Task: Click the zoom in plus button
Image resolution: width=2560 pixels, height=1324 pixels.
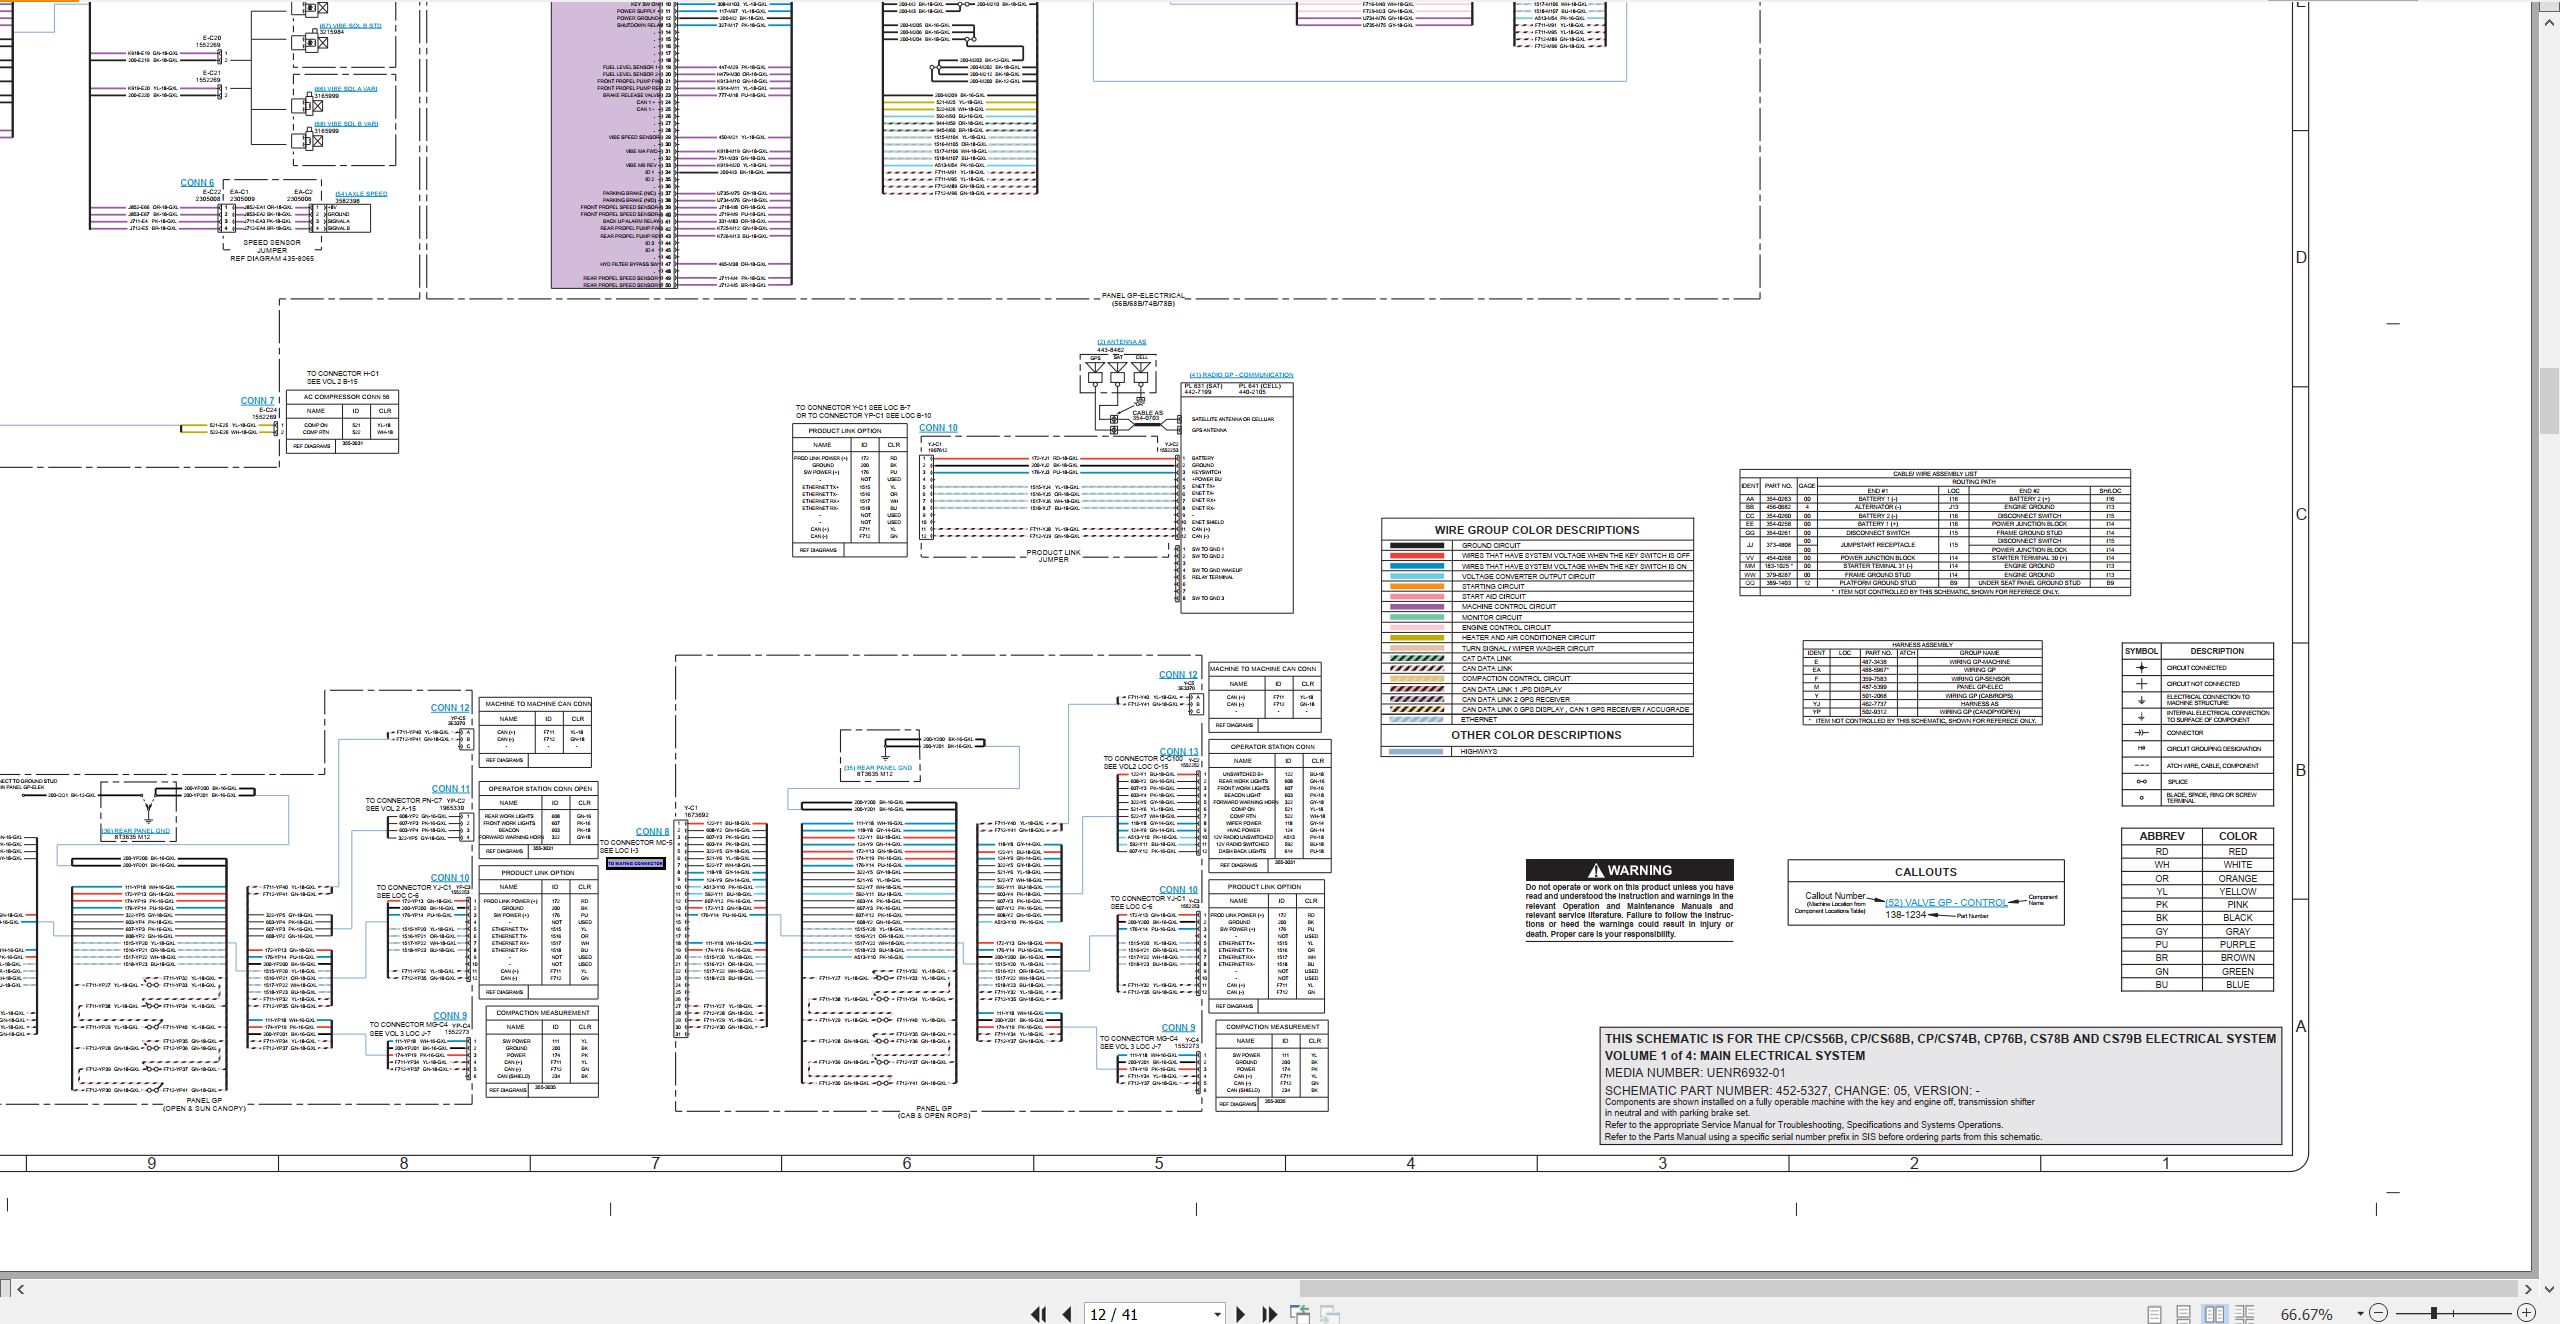Action: point(2526,1313)
